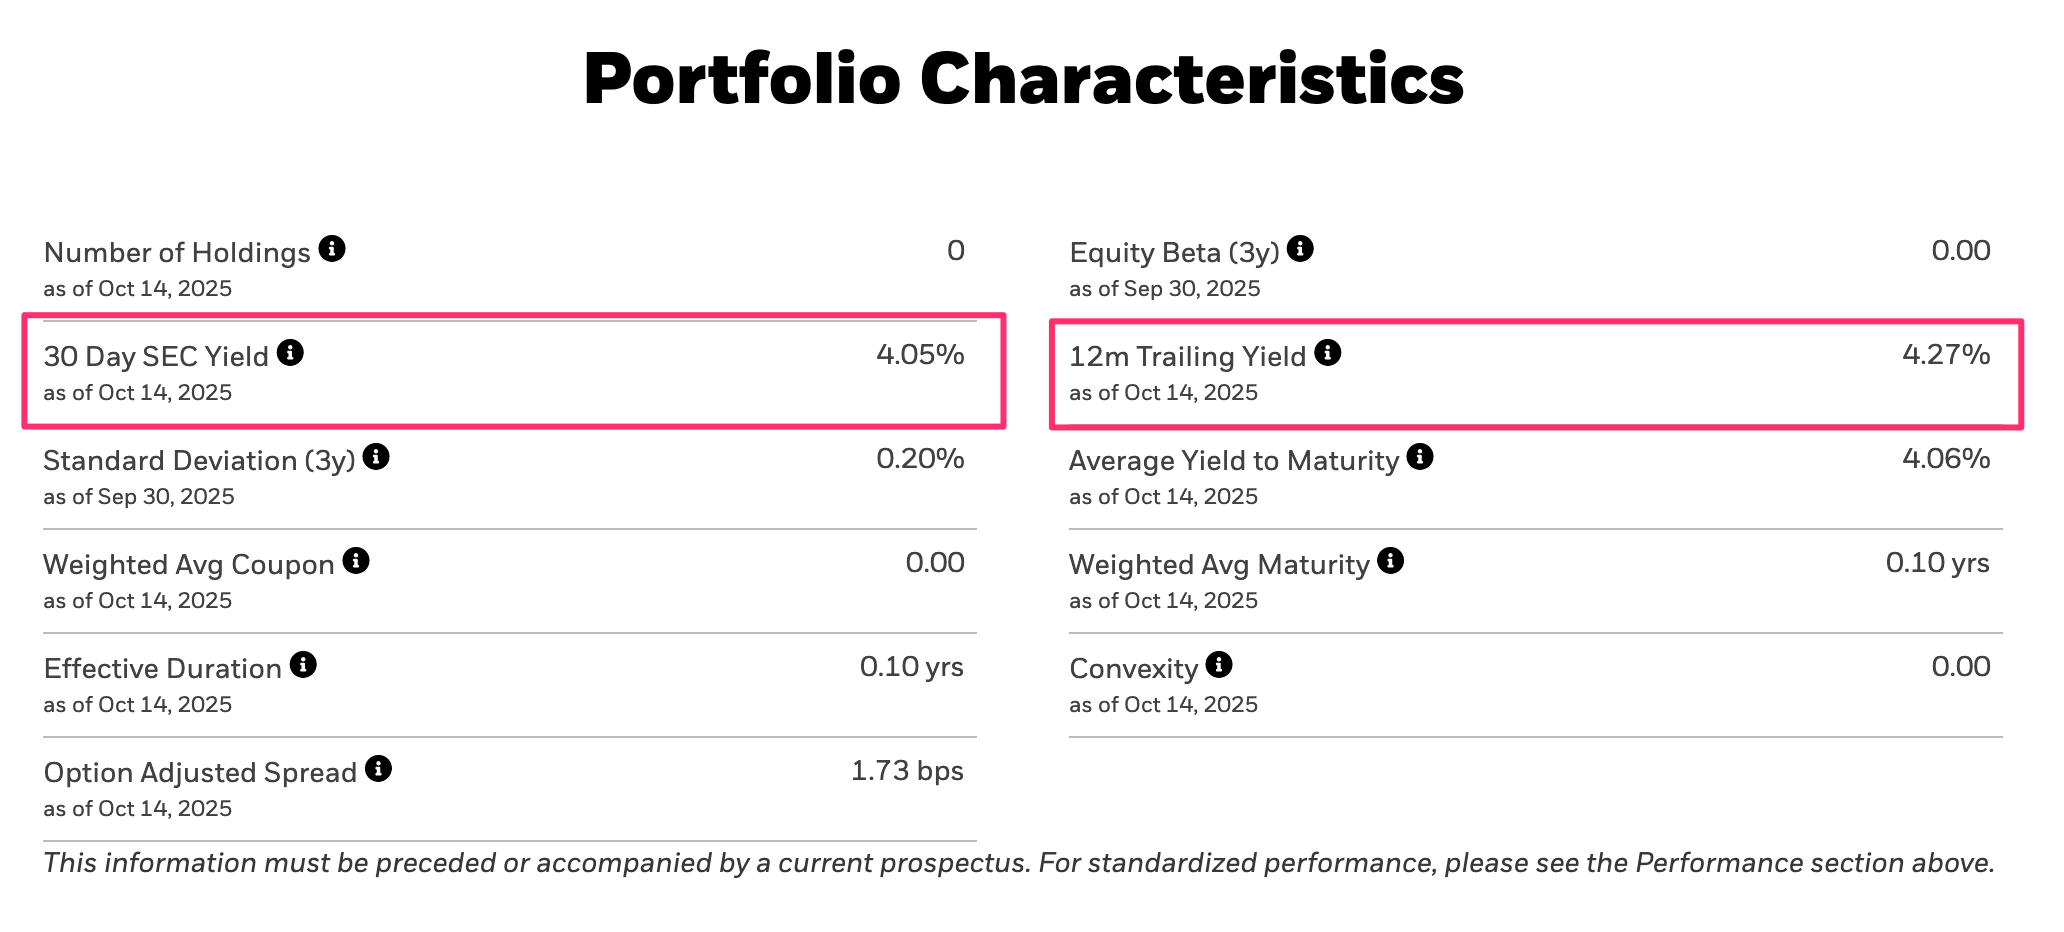Image resolution: width=2064 pixels, height=932 pixels.
Task: Show the Equity Beta (3y) info icon
Action: pyautogui.click(x=1300, y=249)
